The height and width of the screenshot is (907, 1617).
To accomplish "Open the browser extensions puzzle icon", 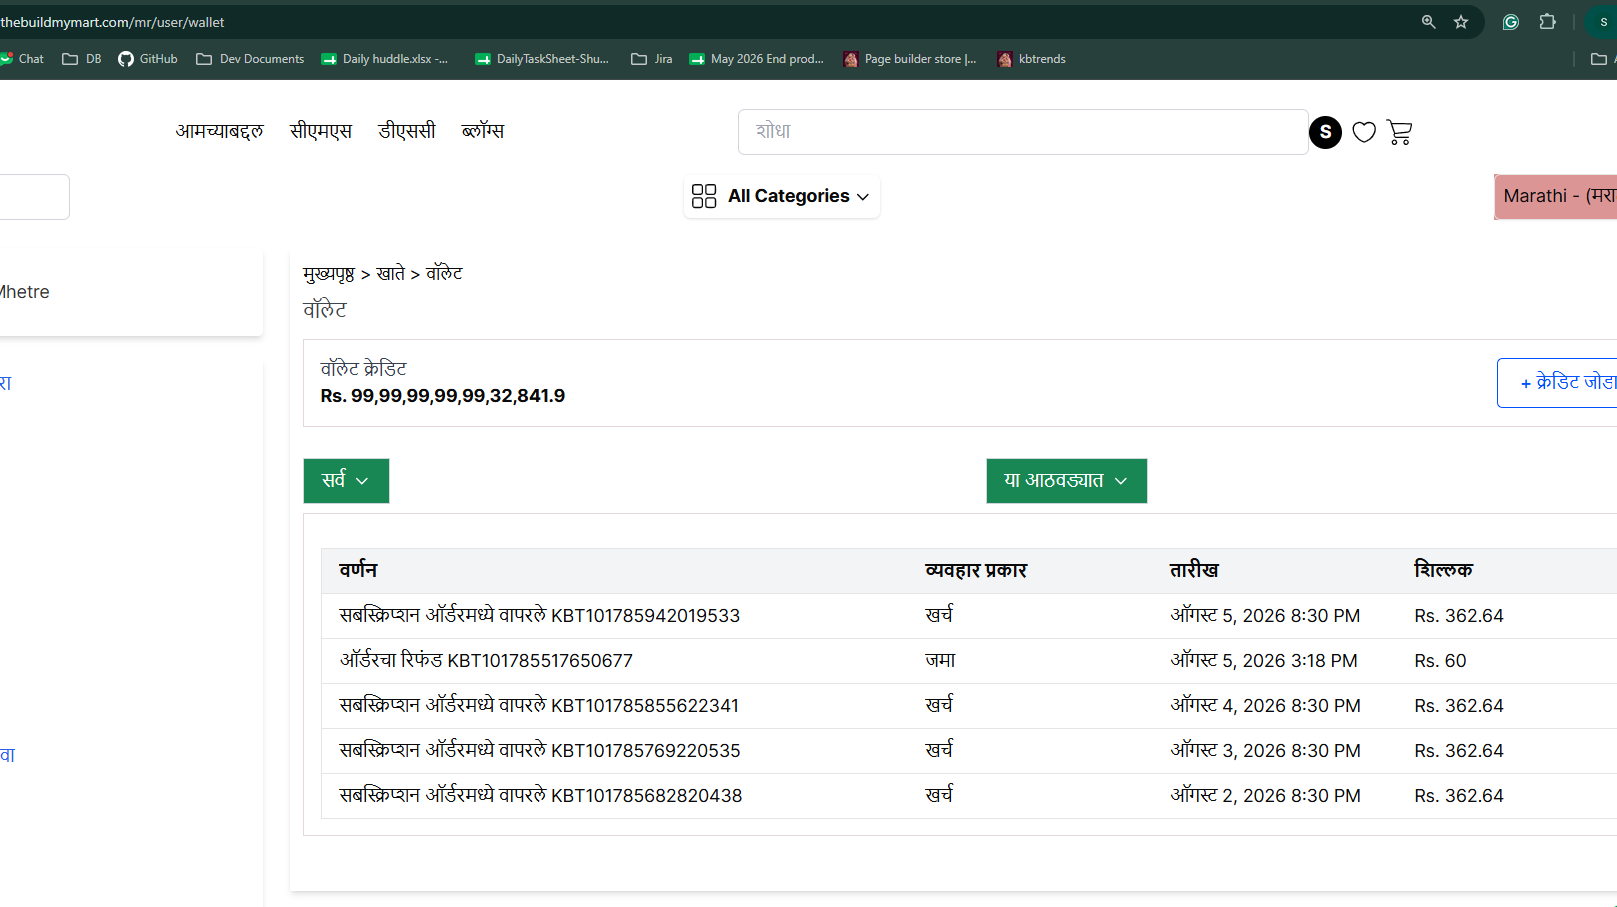I will click(x=1548, y=22).
